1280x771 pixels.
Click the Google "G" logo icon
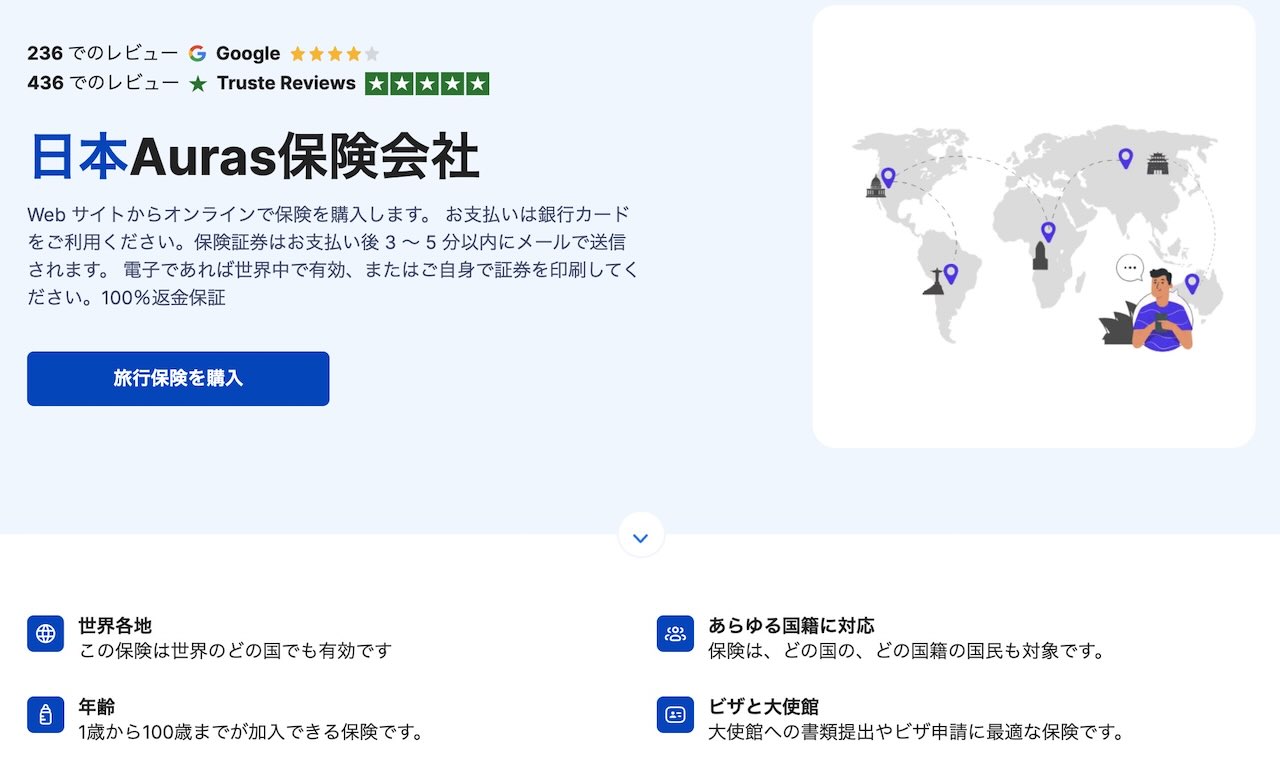[198, 53]
